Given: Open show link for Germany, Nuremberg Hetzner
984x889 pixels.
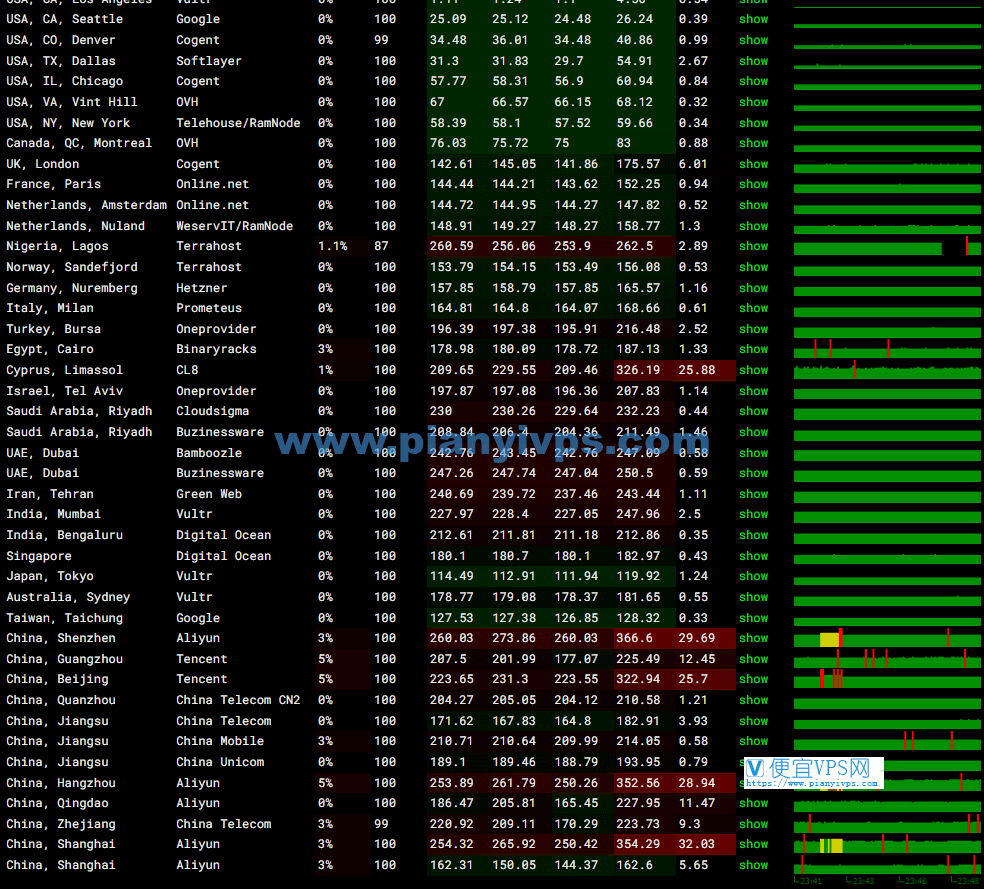Looking at the screenshot, I should [753, 288].
